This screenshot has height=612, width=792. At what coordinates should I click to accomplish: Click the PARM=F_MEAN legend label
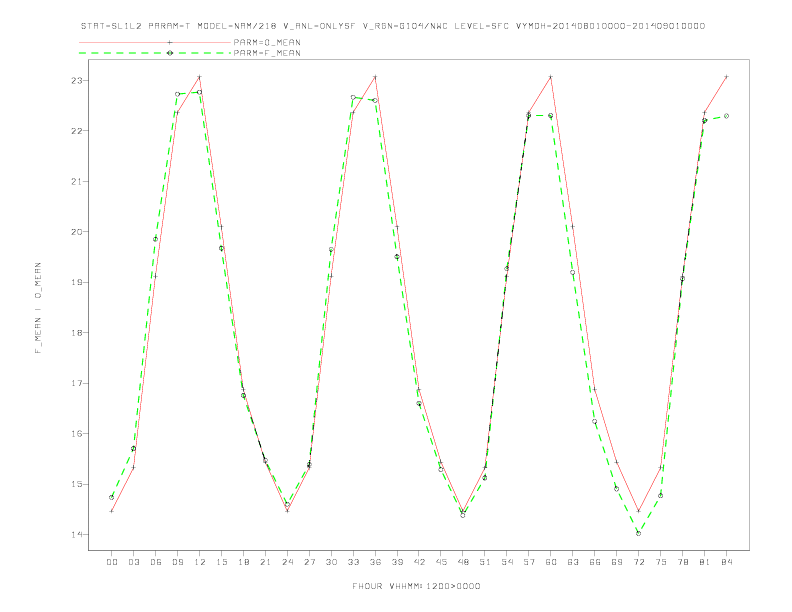click(267, 53)
